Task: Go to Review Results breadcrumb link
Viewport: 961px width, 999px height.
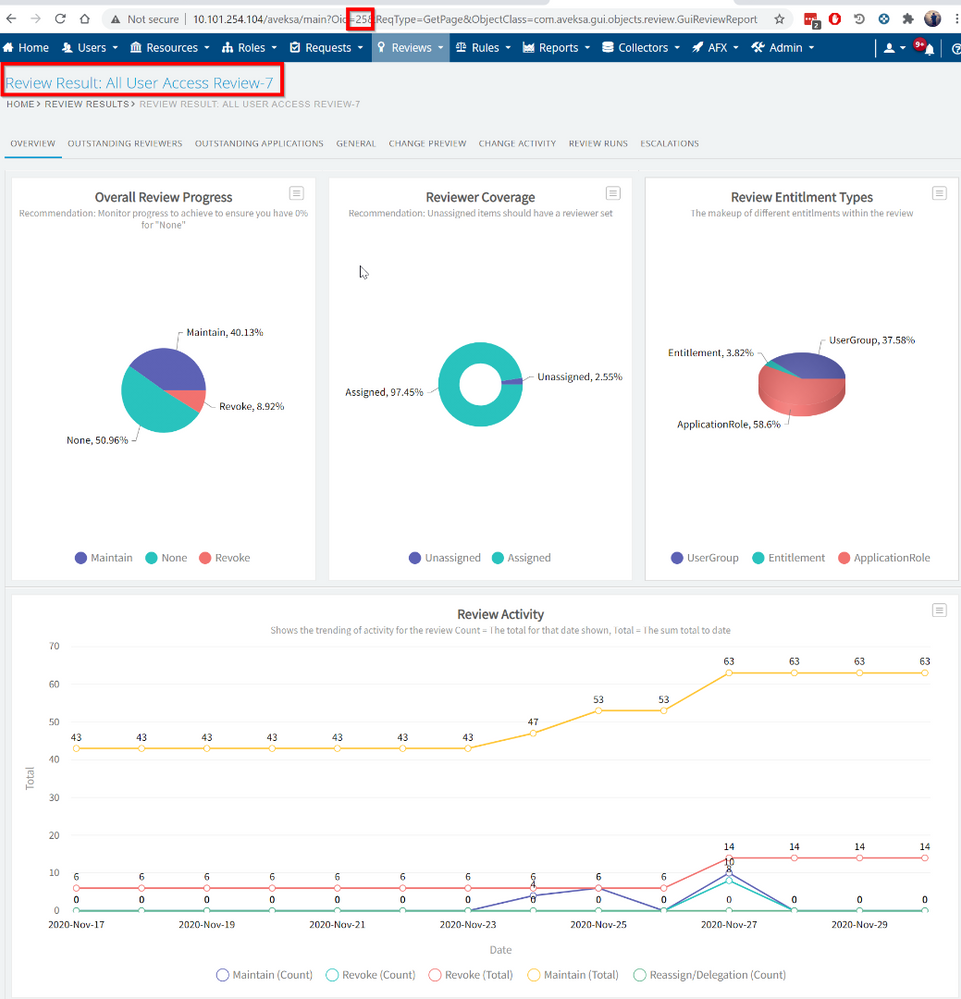Action: pos(87,104)
